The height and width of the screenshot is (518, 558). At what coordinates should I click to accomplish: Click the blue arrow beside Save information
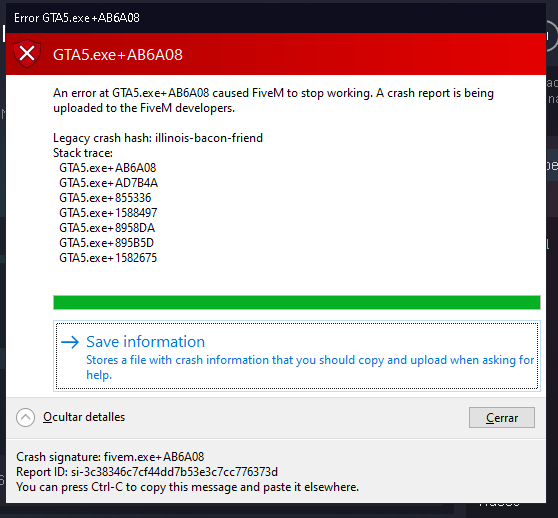tap(70, 342)
